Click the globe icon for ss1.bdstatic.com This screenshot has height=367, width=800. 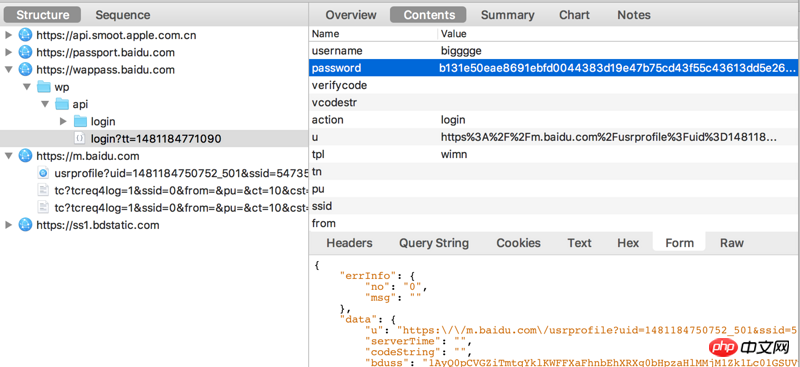25,225
